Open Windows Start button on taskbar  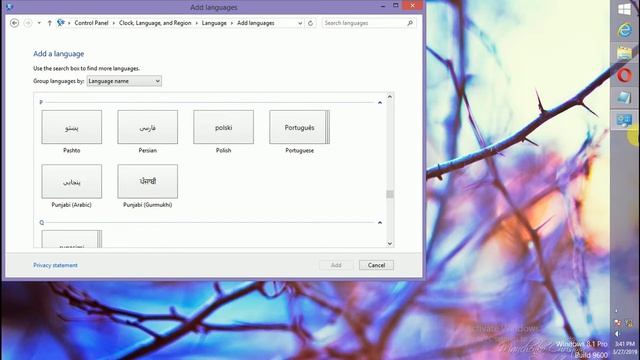624,9
